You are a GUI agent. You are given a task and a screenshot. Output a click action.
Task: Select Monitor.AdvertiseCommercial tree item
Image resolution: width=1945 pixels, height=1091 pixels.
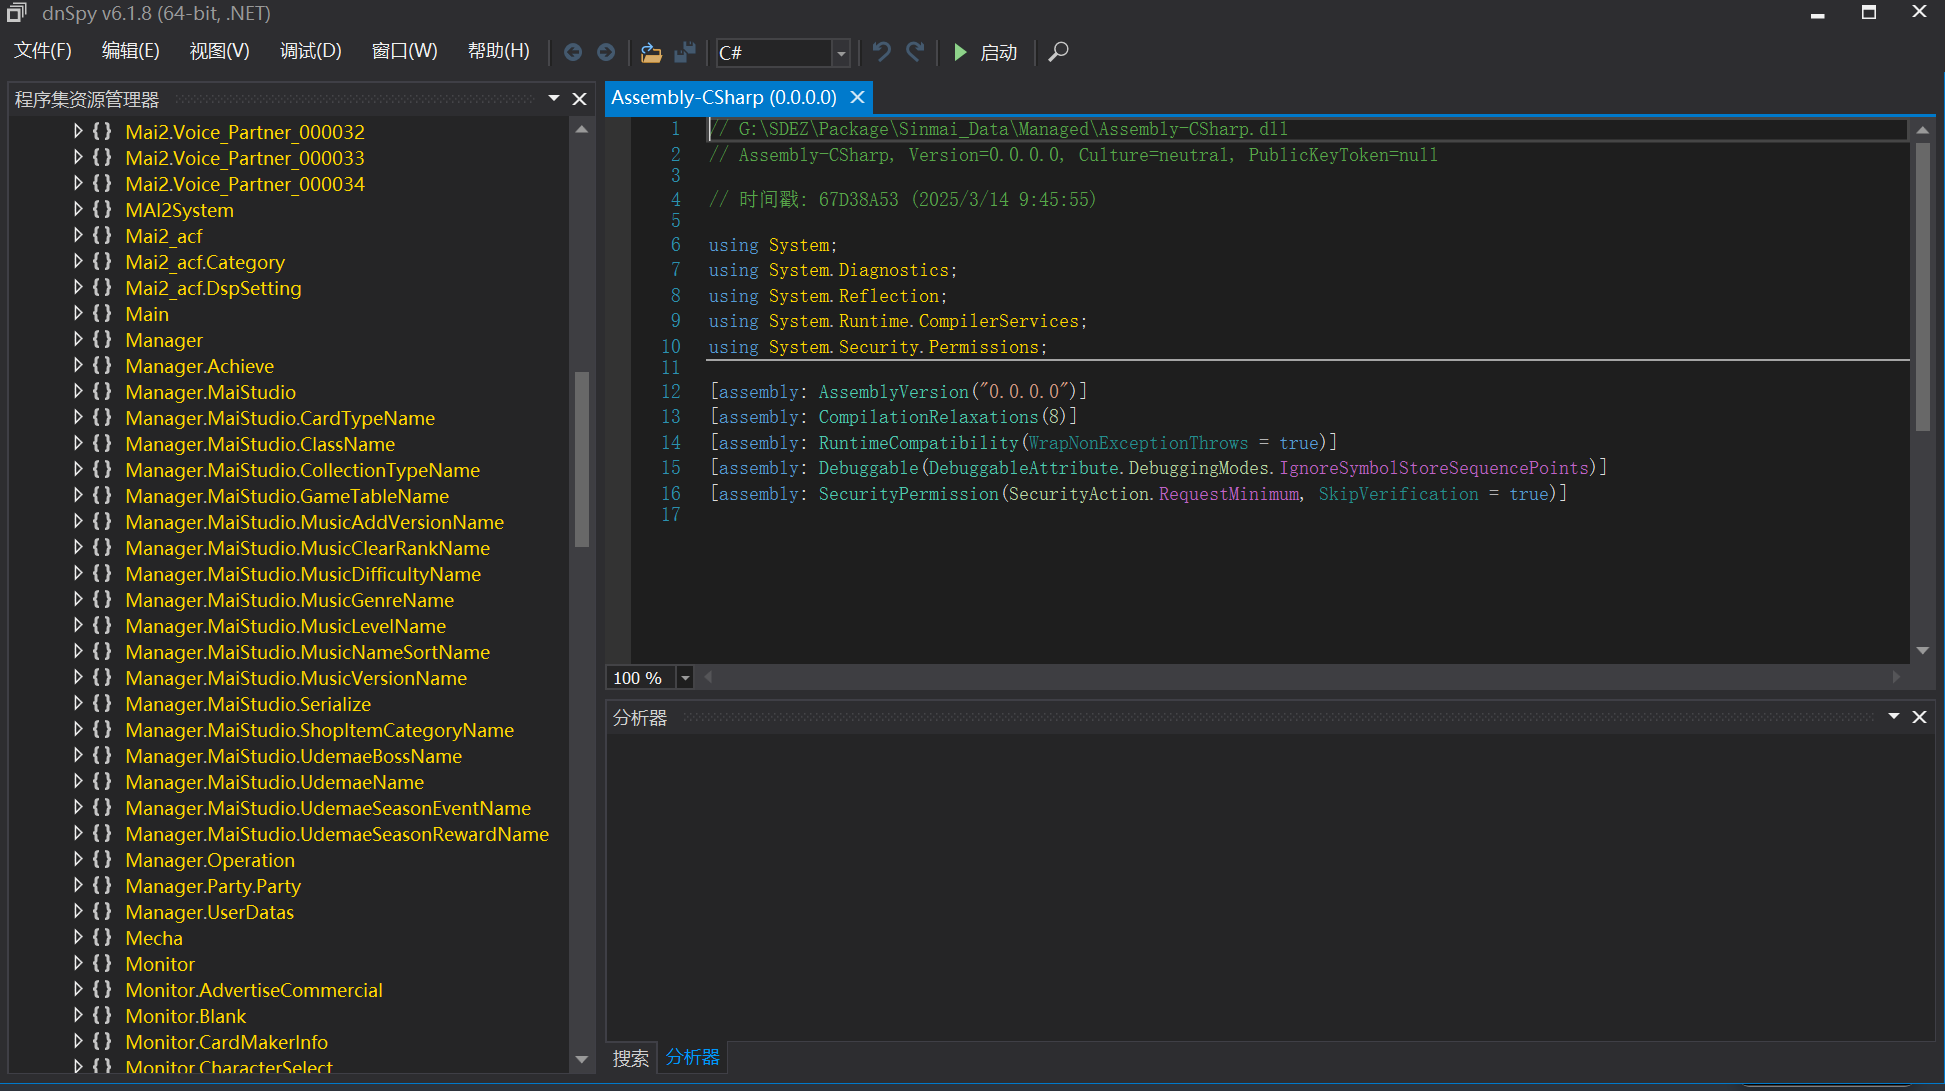click(x=254, y=990)
